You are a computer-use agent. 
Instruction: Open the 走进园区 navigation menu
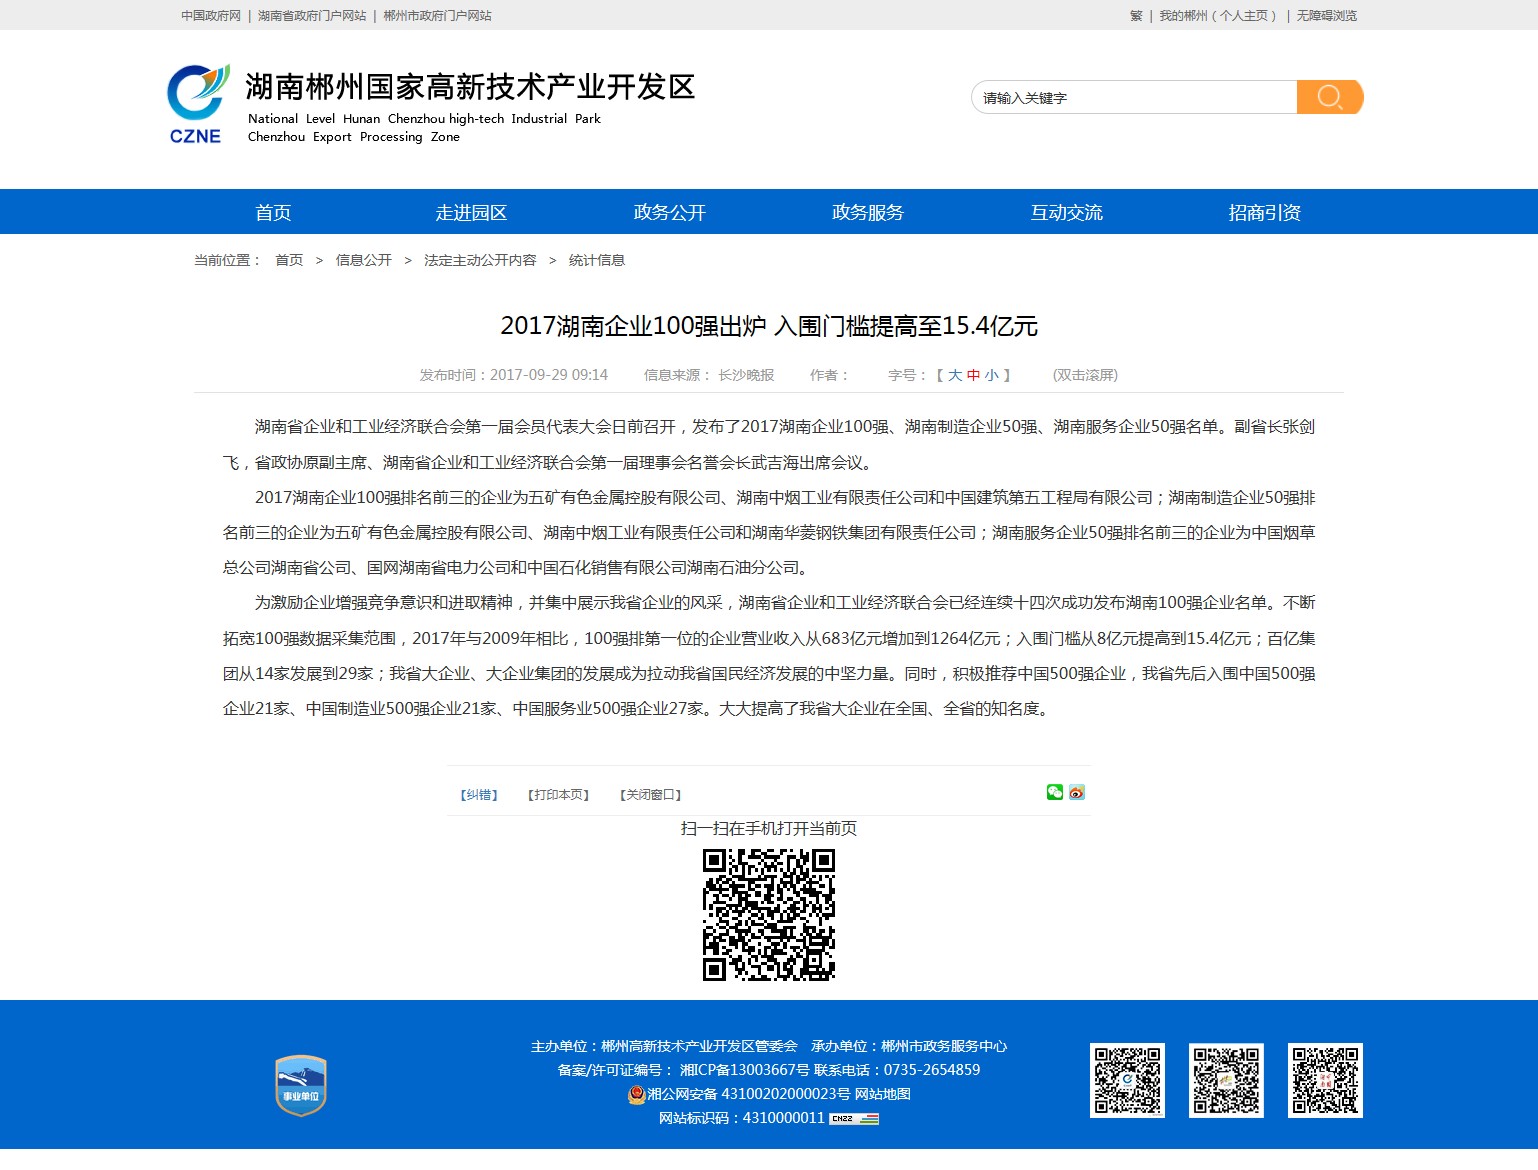[471, 212]
